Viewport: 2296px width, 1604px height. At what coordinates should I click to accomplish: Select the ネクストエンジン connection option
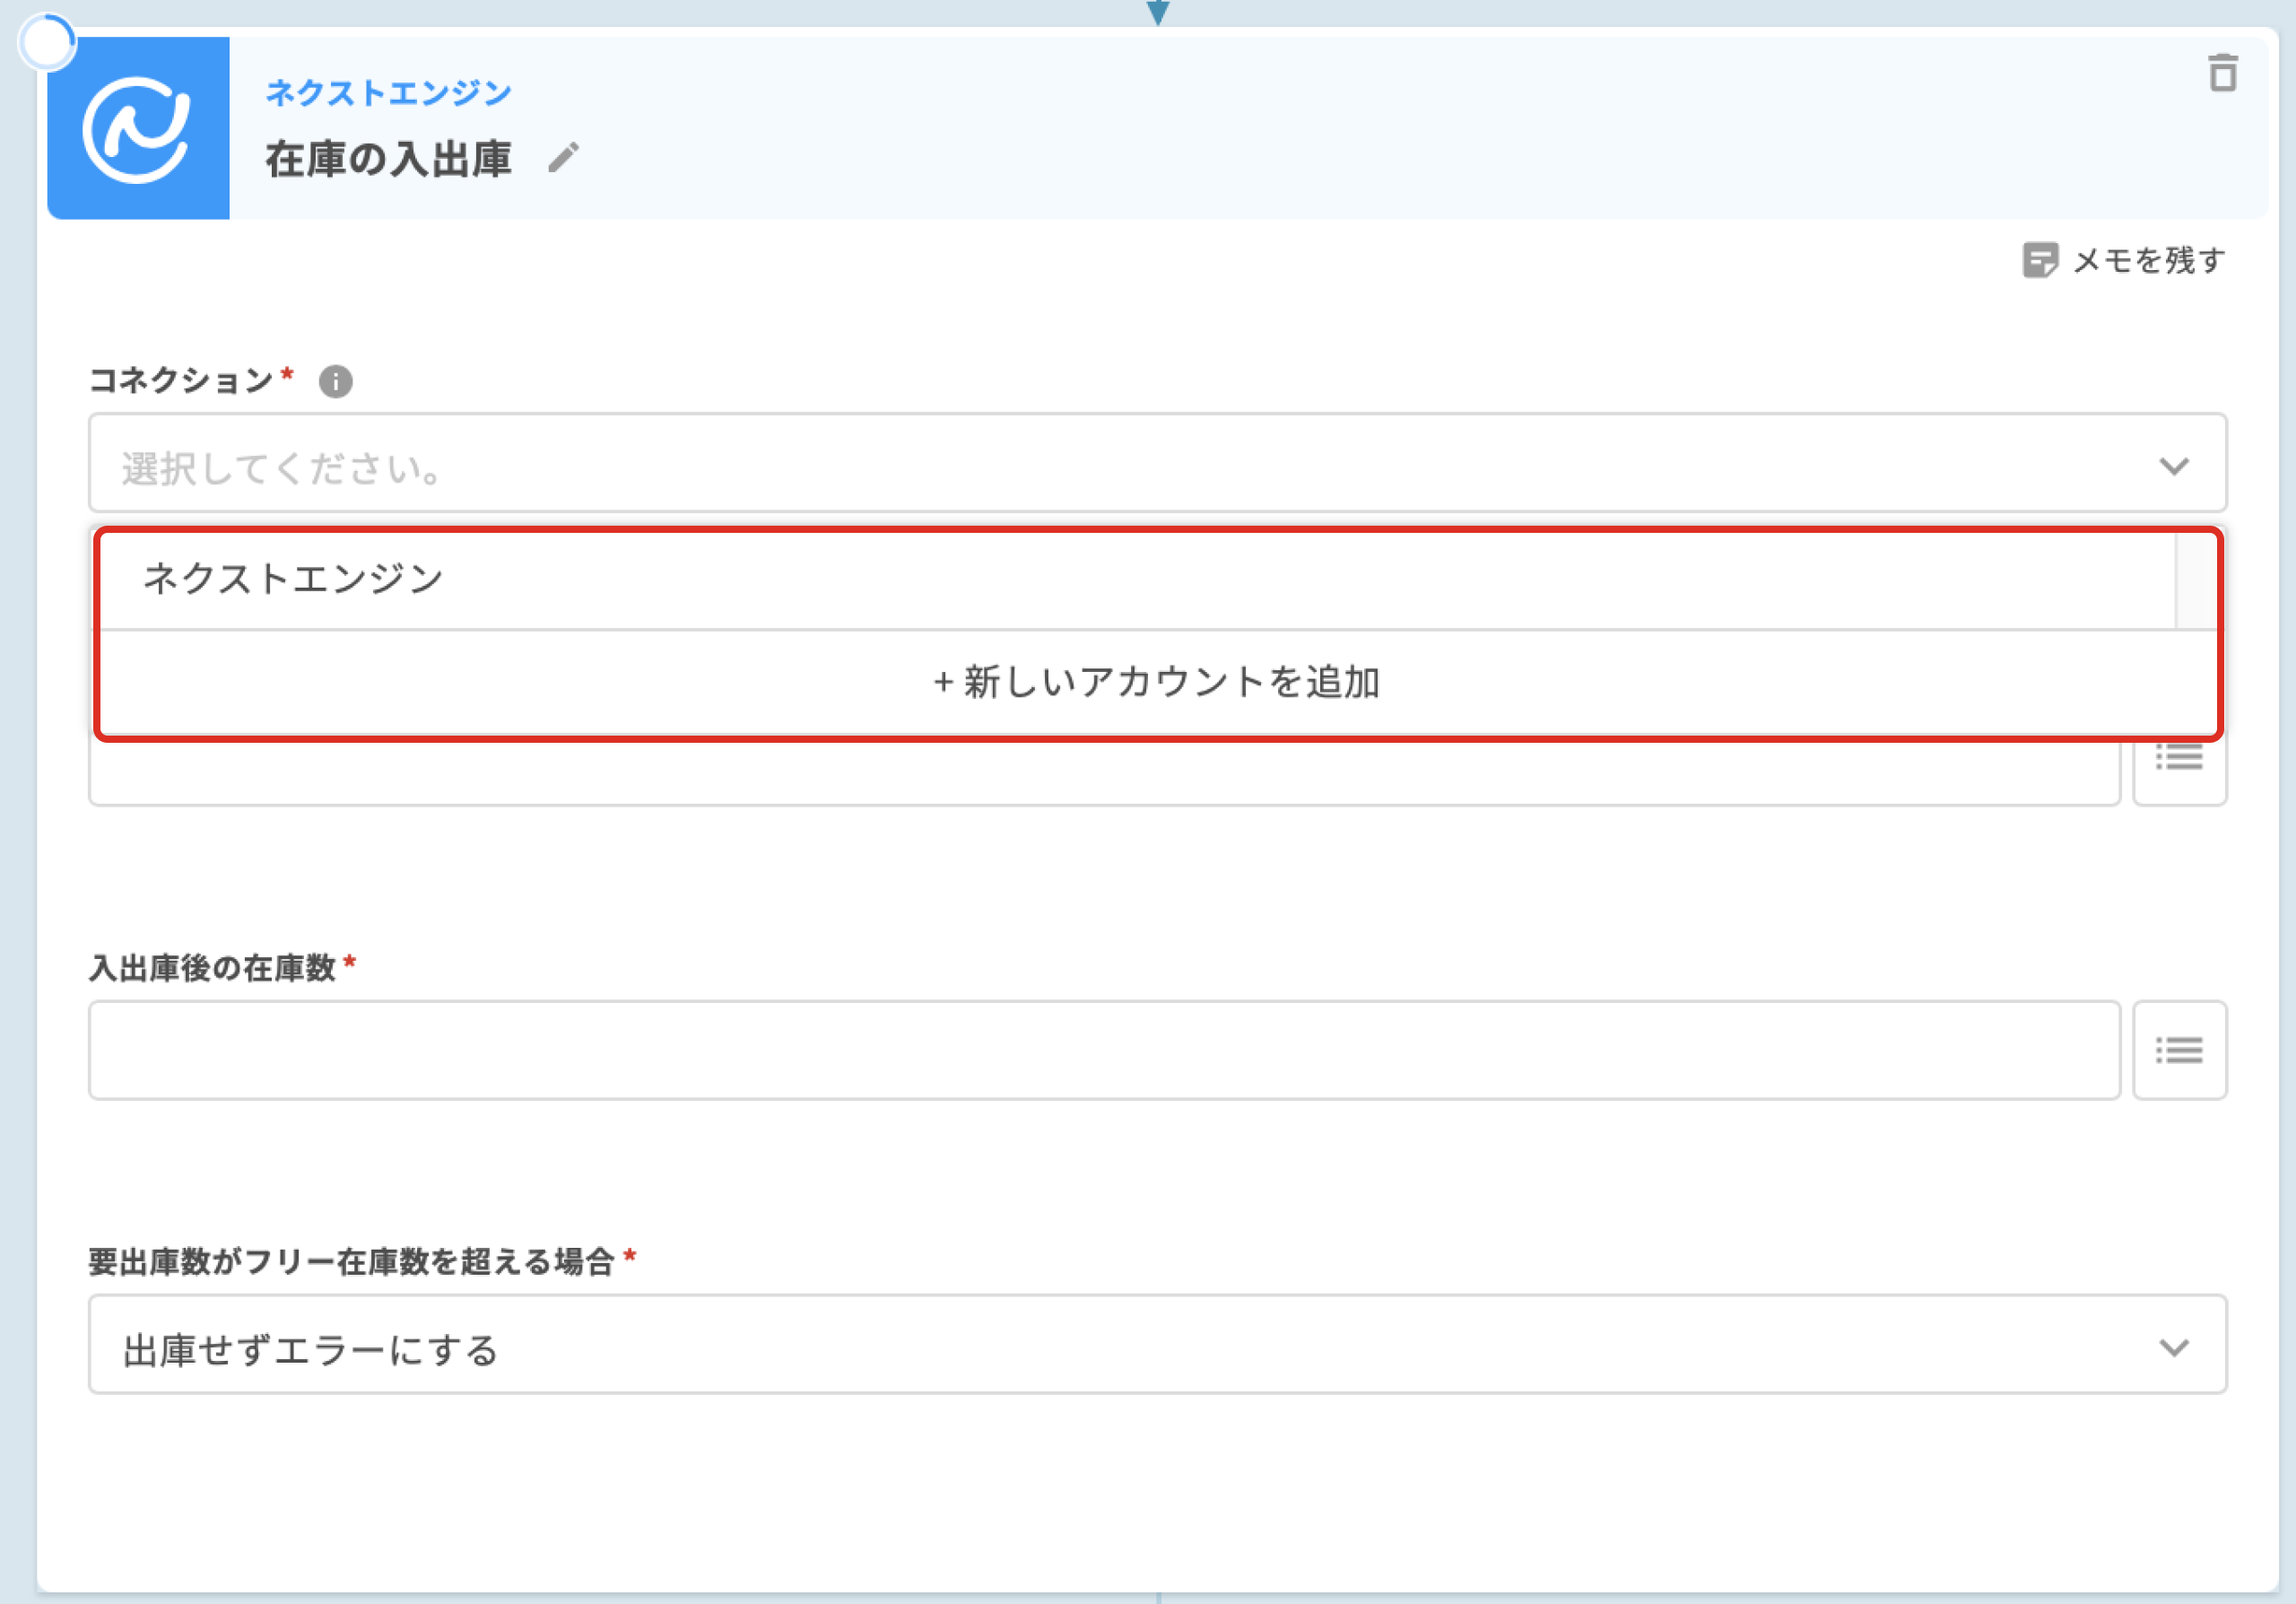coord(293,579)
